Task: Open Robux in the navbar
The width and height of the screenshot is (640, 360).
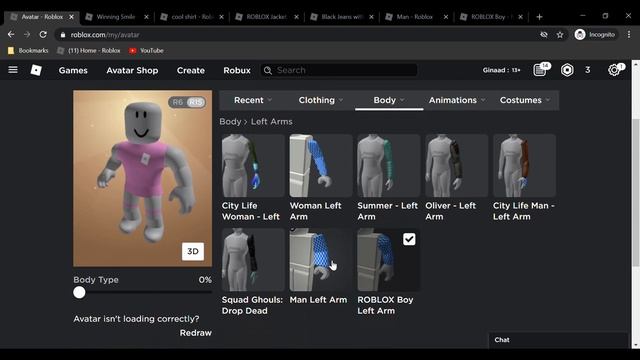Action: (237, 70)
